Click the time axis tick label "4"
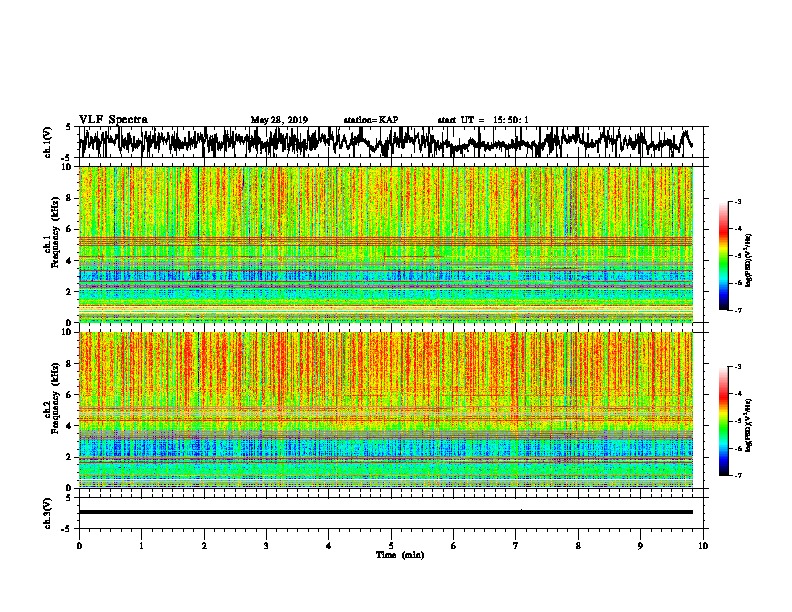 point(329,546)
